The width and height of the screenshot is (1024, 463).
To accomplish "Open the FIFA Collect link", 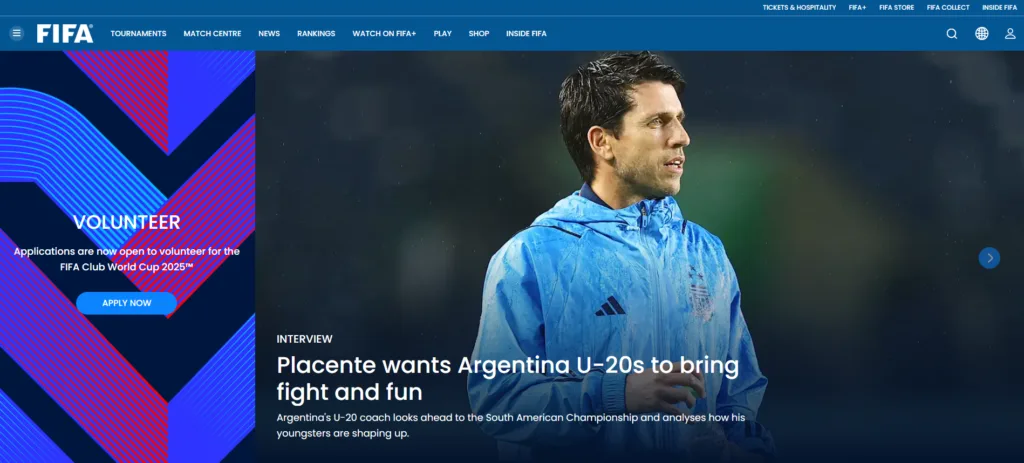I will point(948,8).
